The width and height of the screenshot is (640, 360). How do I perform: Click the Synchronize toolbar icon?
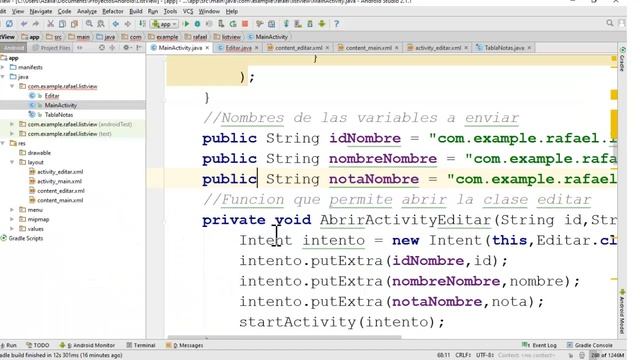click(x=9, y=24)
